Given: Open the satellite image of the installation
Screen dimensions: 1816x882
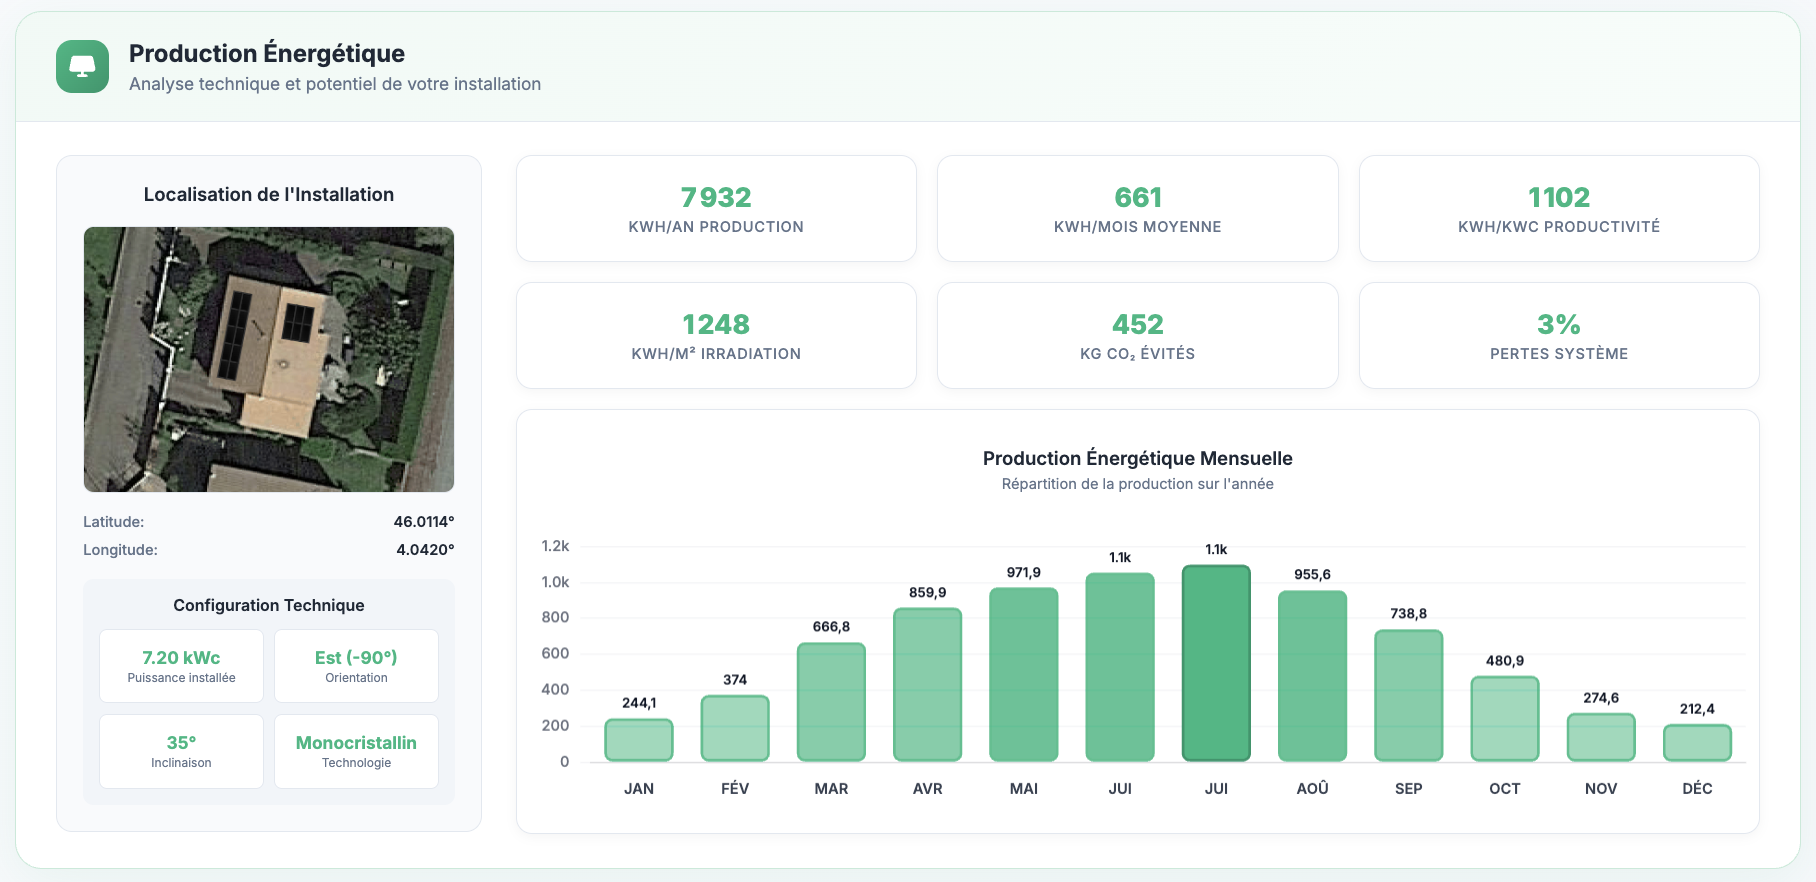Looking at the screenshot, I should point(268,359).
